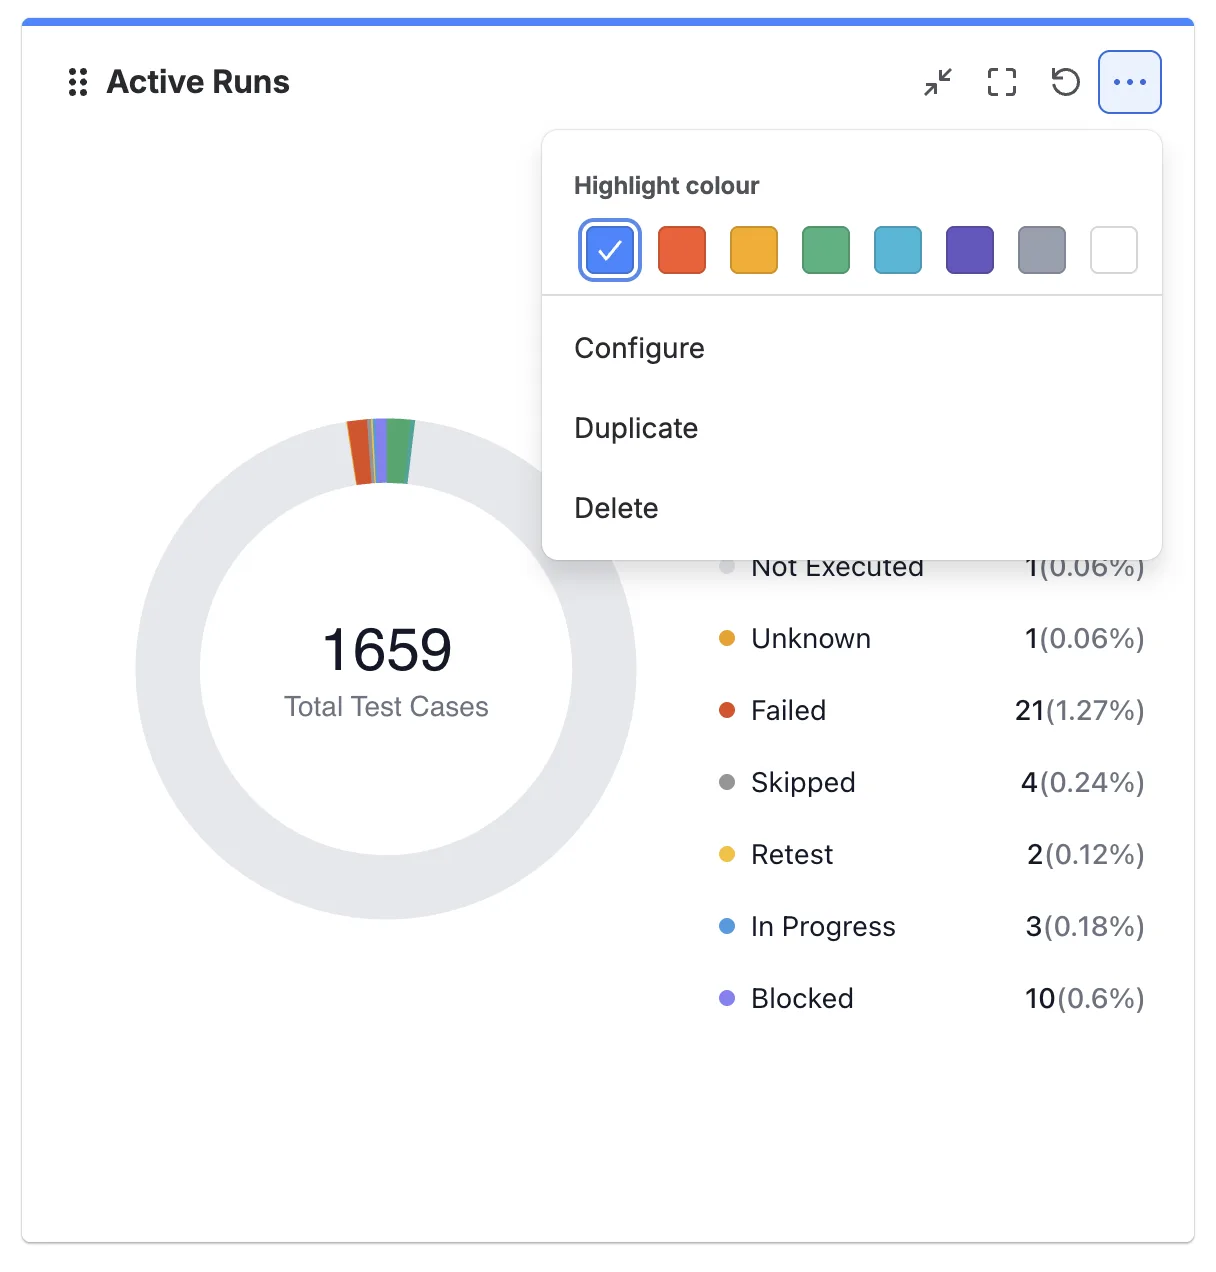Click the Failed count 21(1.27%)

tap(1079, 710)
